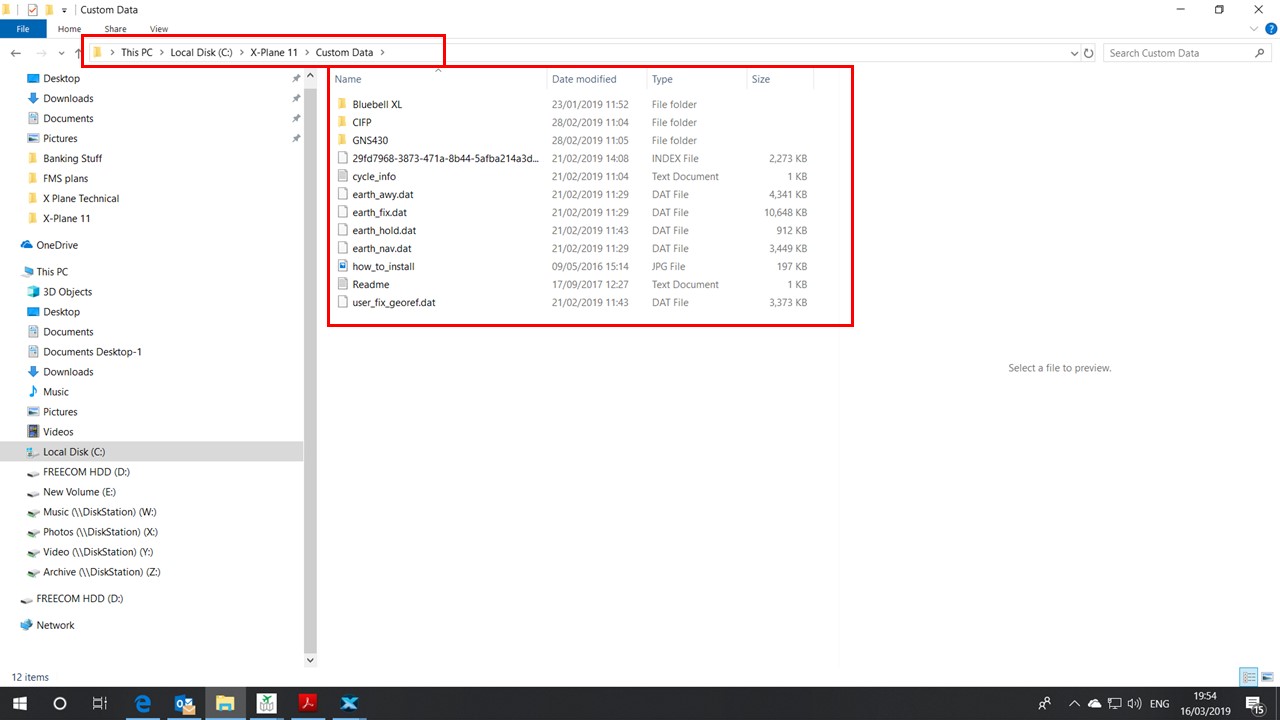Viewport: 1280px width, 720px height.
Task: Click Local Disk (C:) in breadcrumb
Action: coord(201,53)
